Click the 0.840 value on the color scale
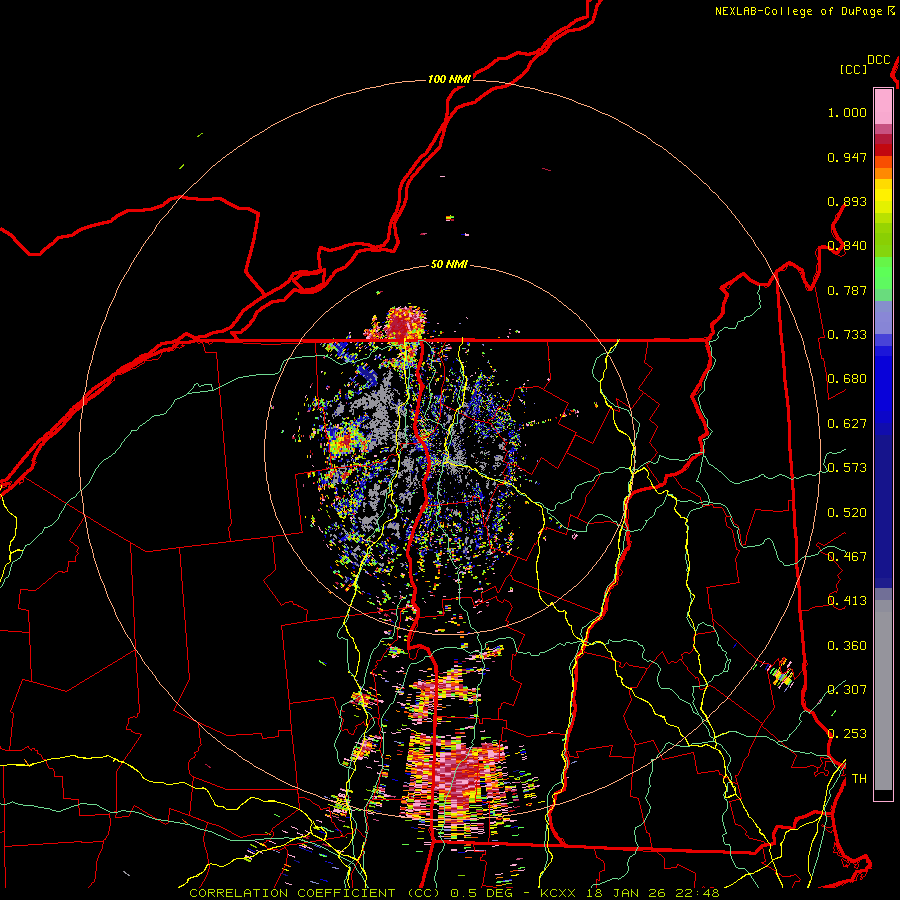Screen dimensions: 900x900 click(847, 246)
